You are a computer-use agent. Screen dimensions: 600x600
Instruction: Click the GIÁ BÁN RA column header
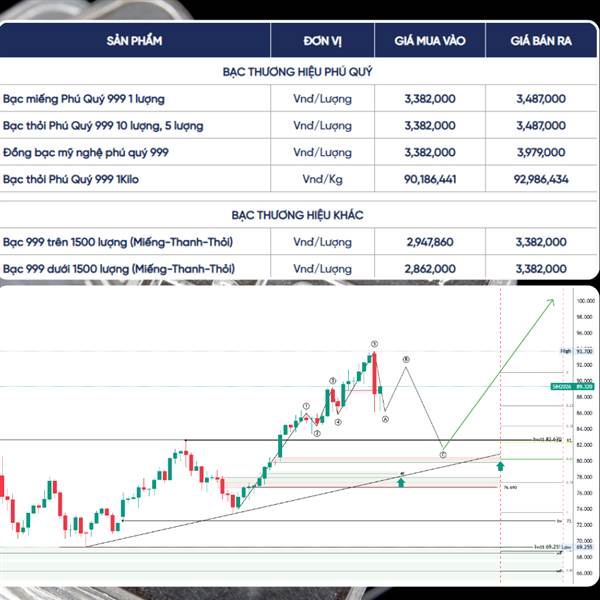click(x=541, y=41)
